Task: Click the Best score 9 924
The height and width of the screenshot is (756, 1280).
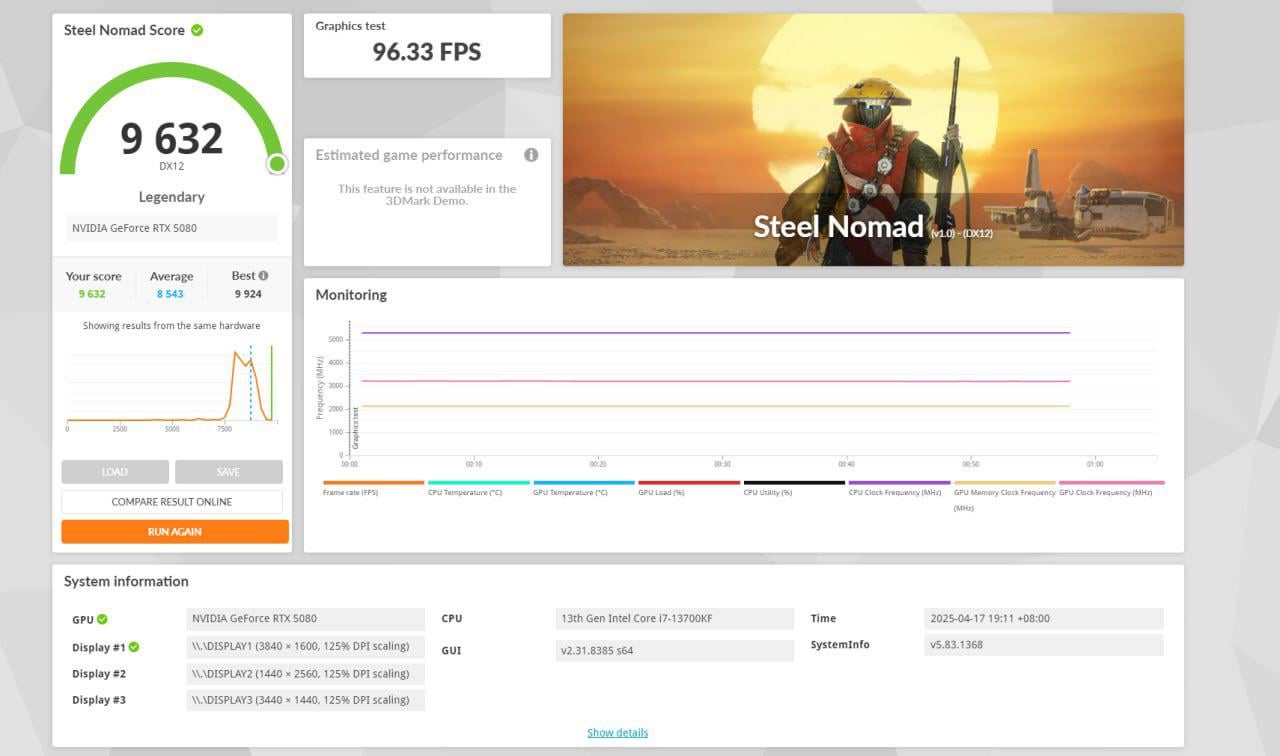Action: pos(249,294)
